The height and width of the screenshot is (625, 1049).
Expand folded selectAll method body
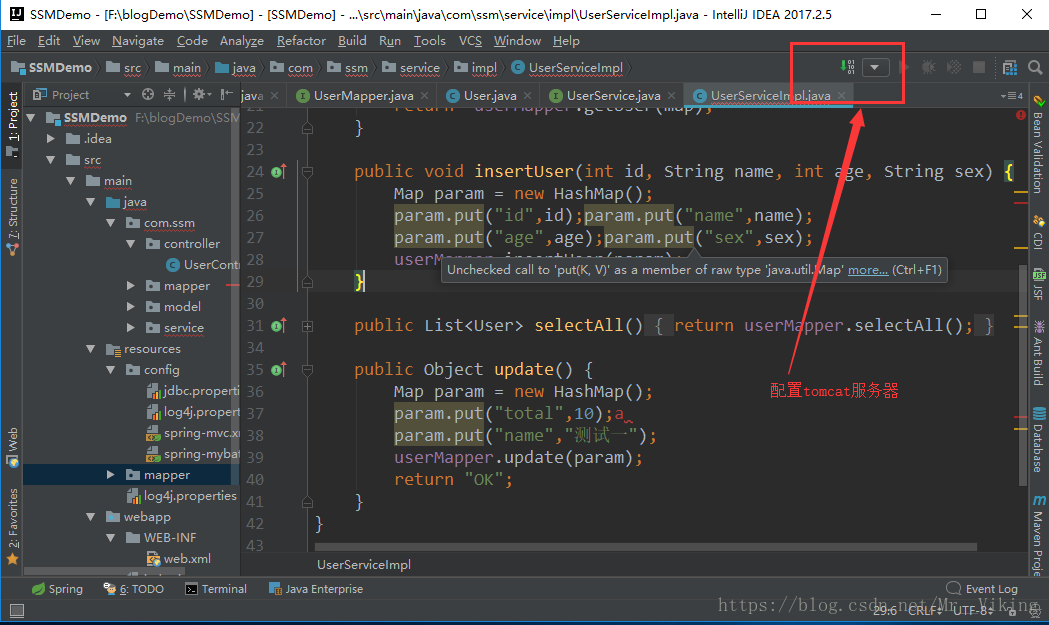pos(308,327)
